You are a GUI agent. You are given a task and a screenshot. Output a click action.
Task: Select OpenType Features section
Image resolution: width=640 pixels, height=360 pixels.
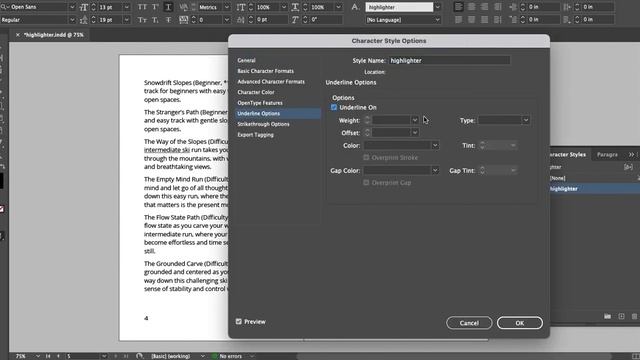click(x=260, y=103)
